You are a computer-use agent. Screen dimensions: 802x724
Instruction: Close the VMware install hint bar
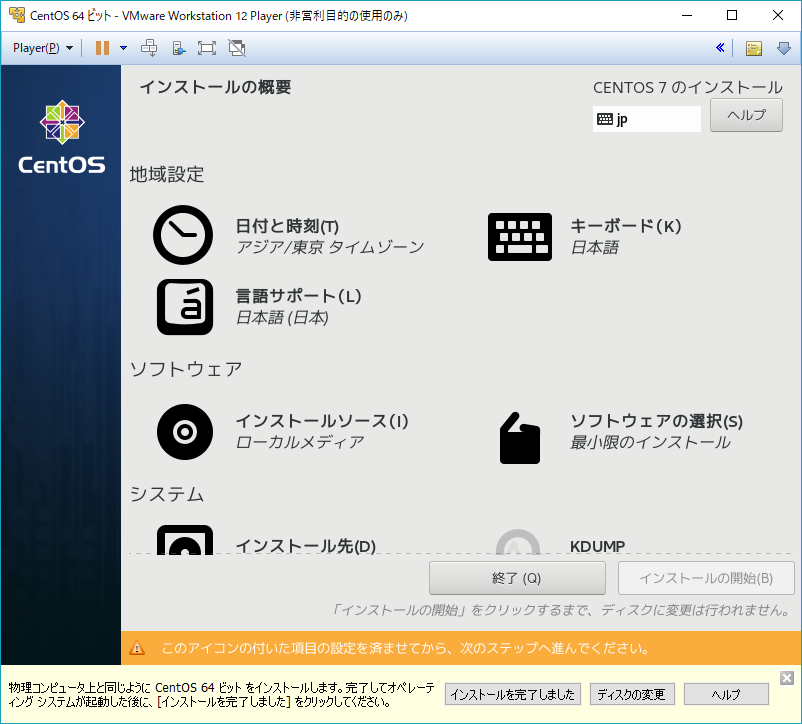pyautogui.click(x=787, y=678)
